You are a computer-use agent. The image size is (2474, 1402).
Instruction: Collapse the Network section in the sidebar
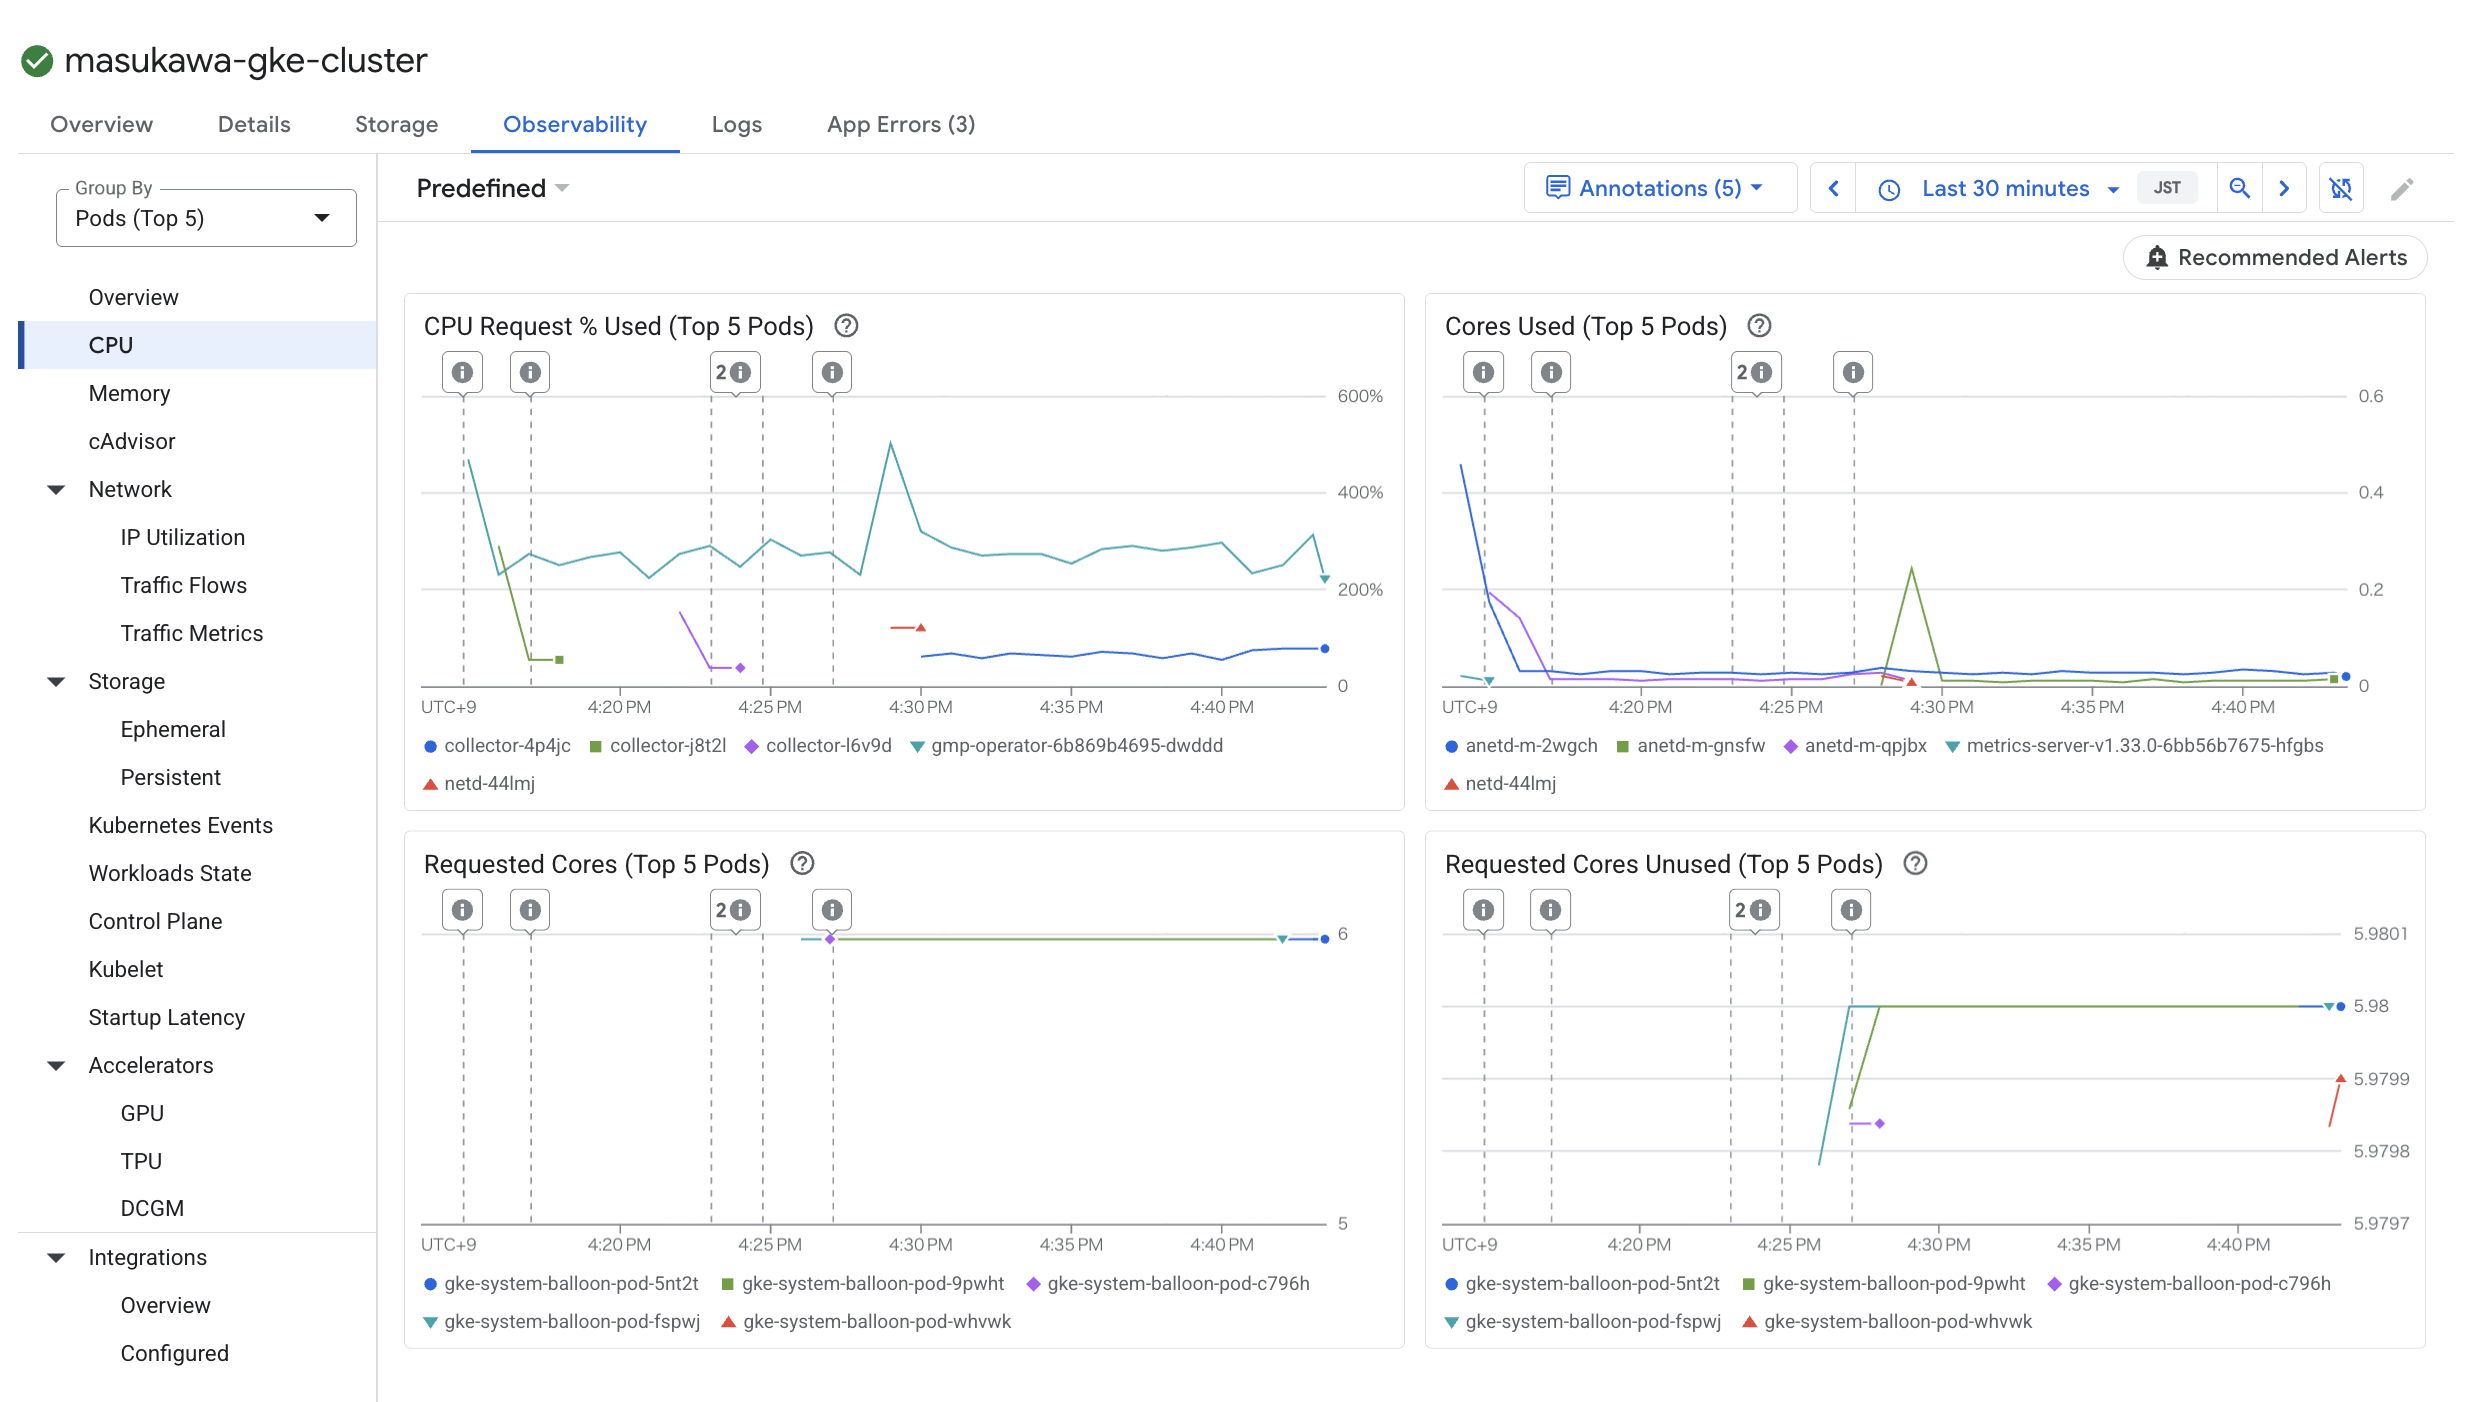pyautogui.click(x=57, y=490)
